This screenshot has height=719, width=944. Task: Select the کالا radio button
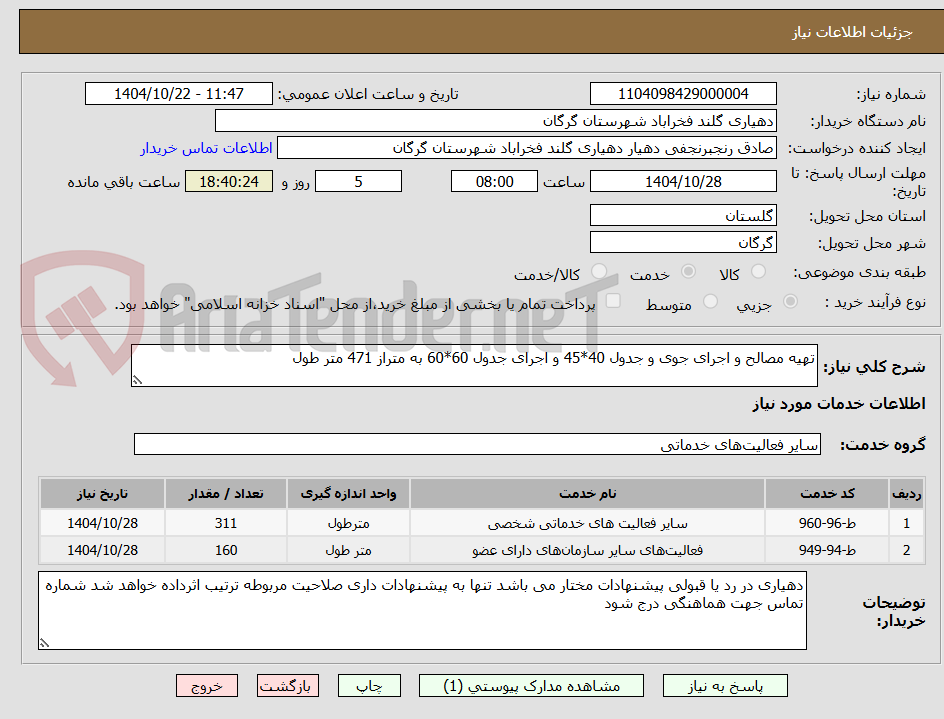point(759,272)
